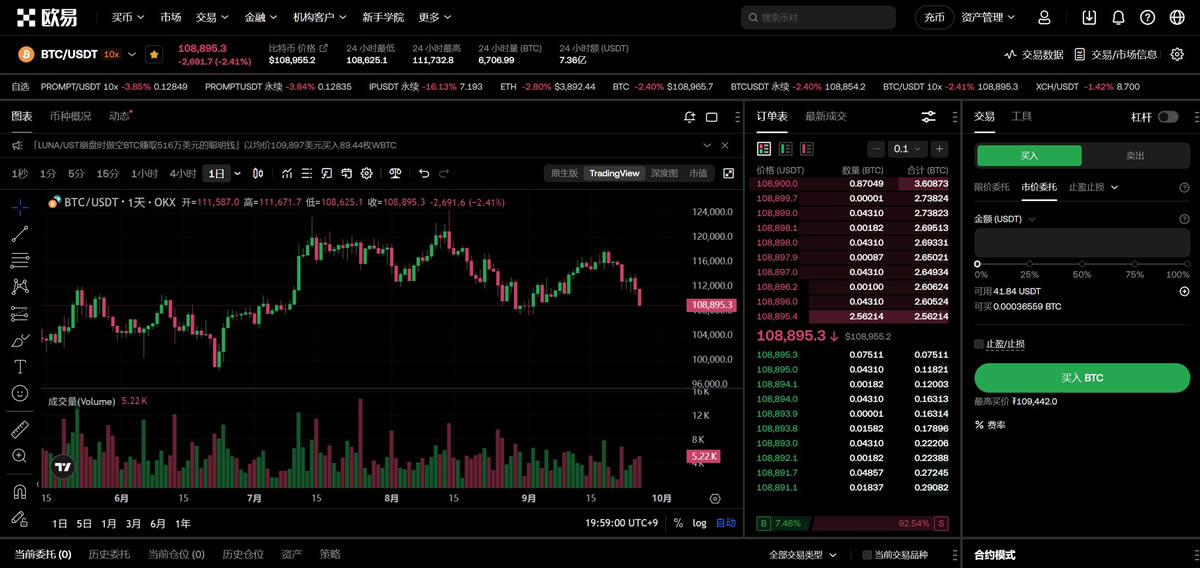
Task: Click the amount (金额) input field
Action: click(1082, 242)
